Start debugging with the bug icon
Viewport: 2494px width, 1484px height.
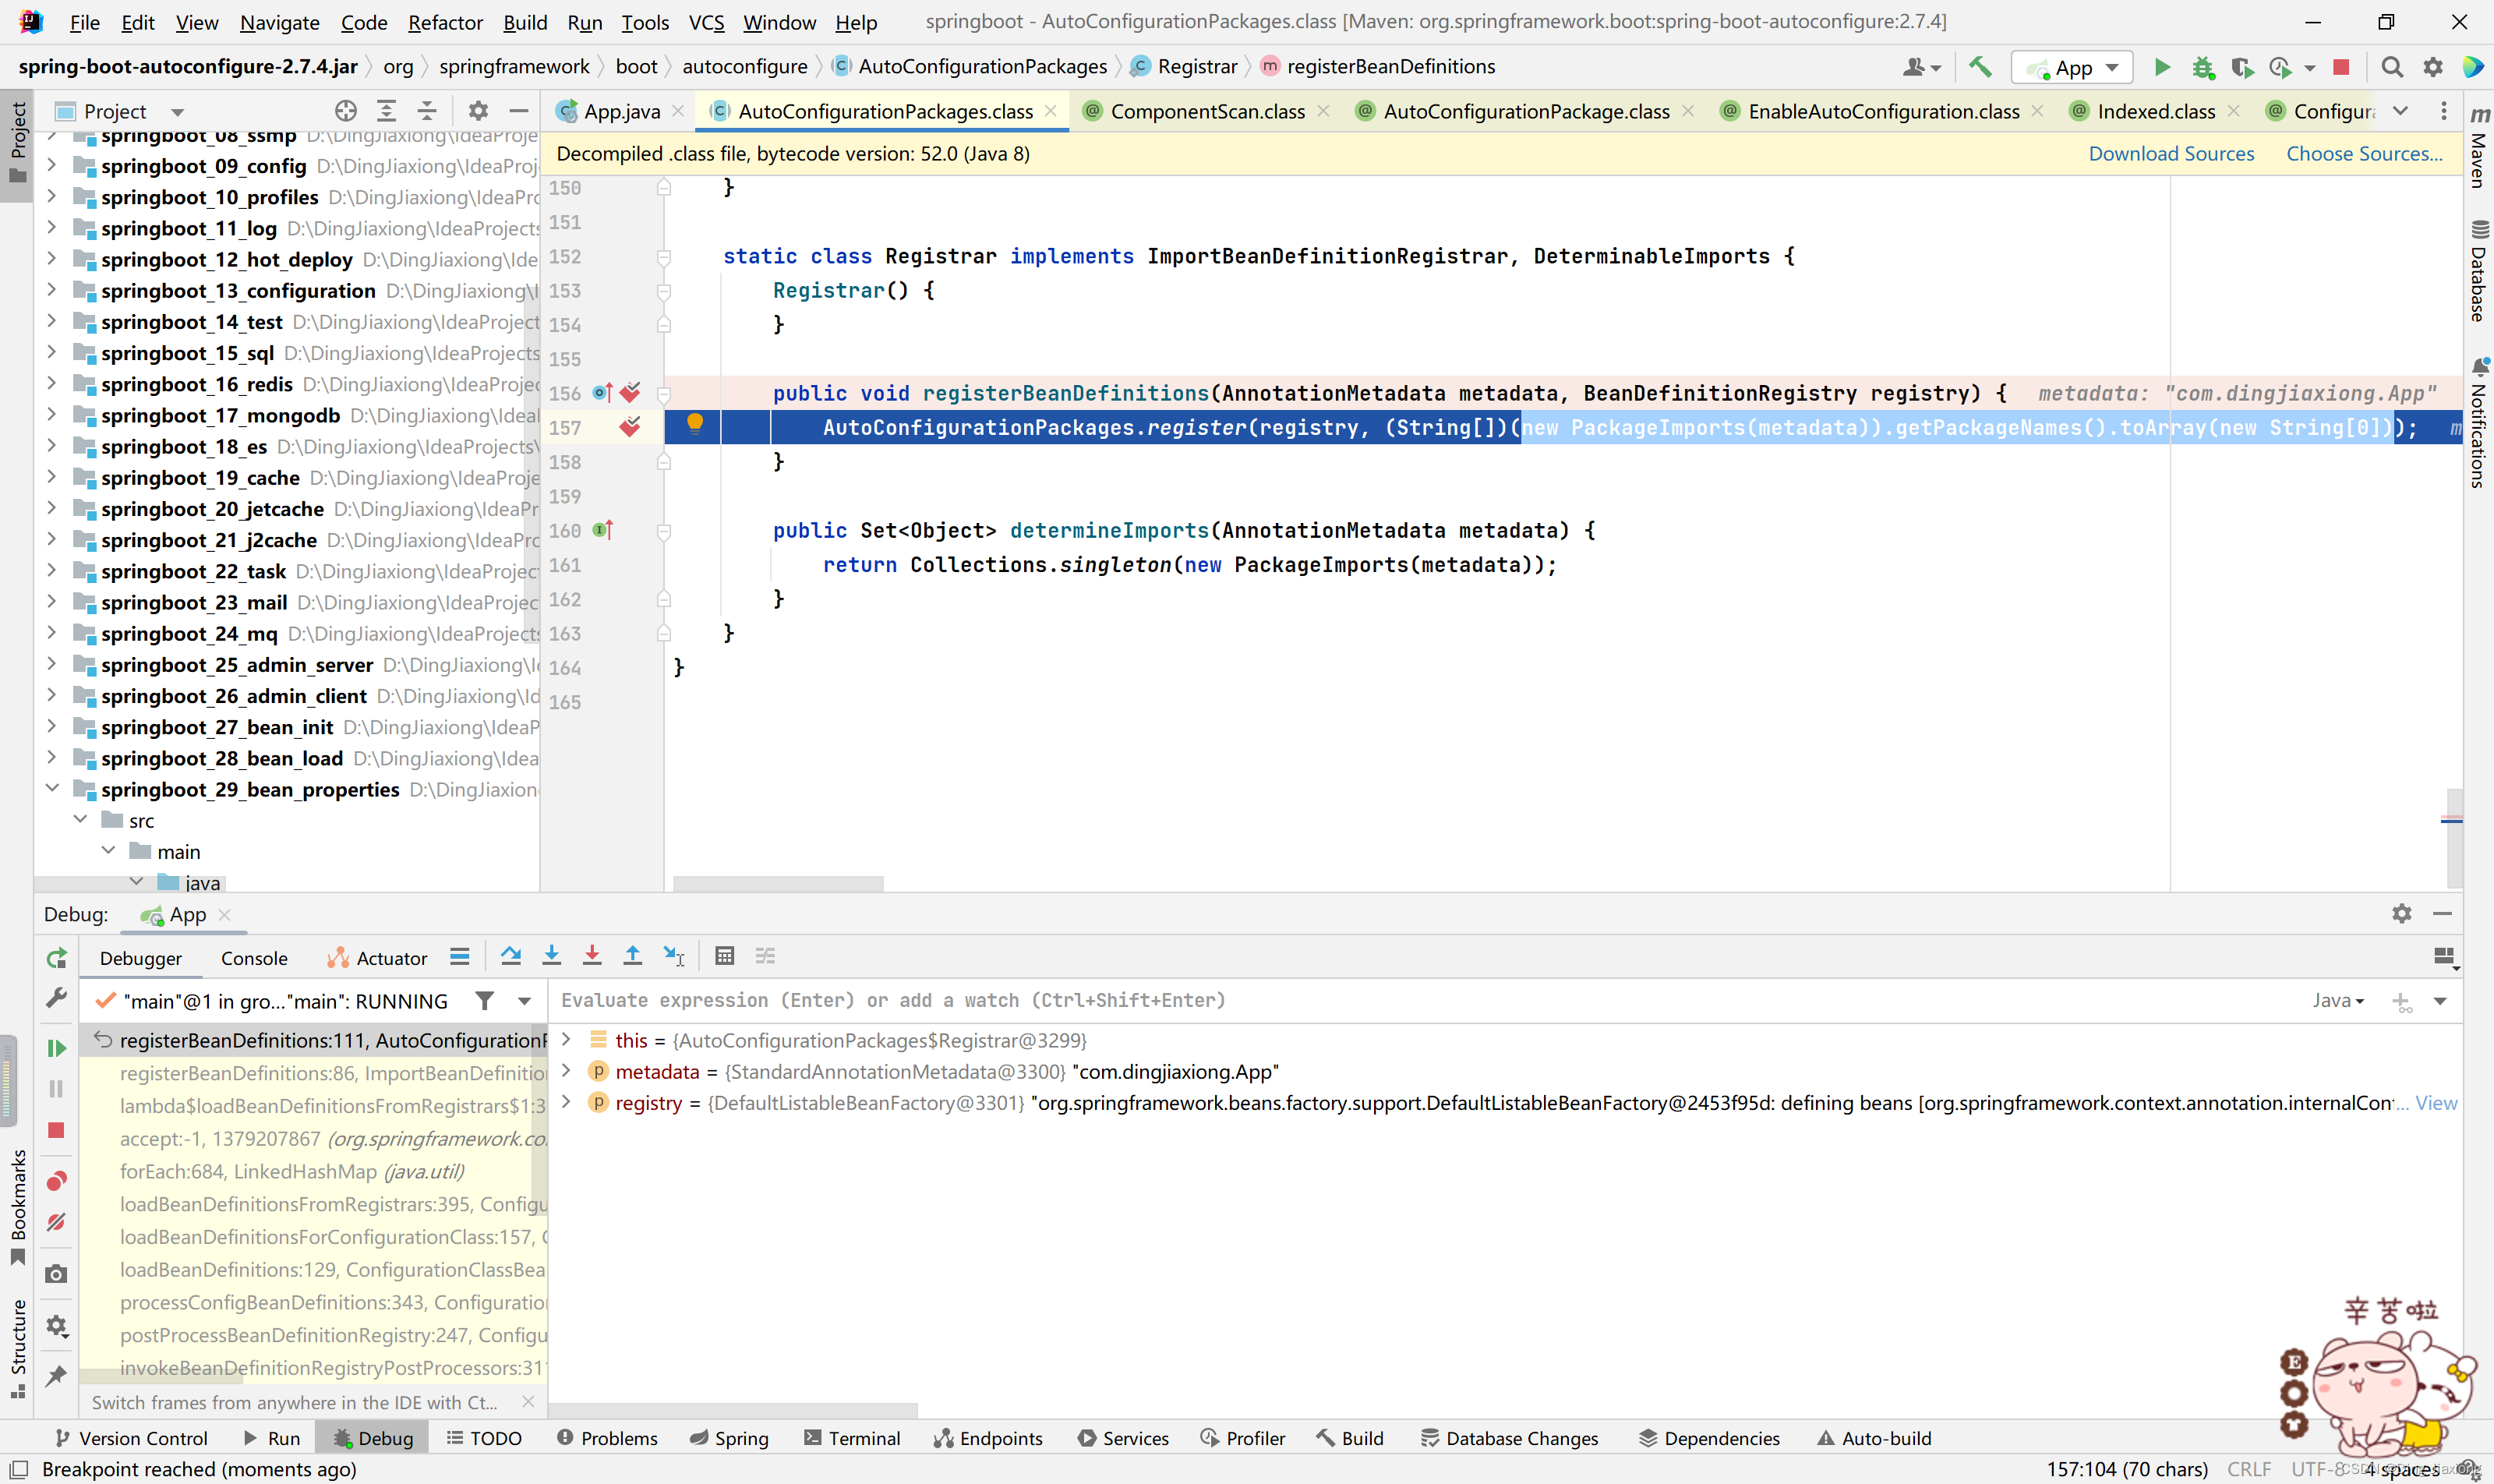click(x=2203, y=67)
